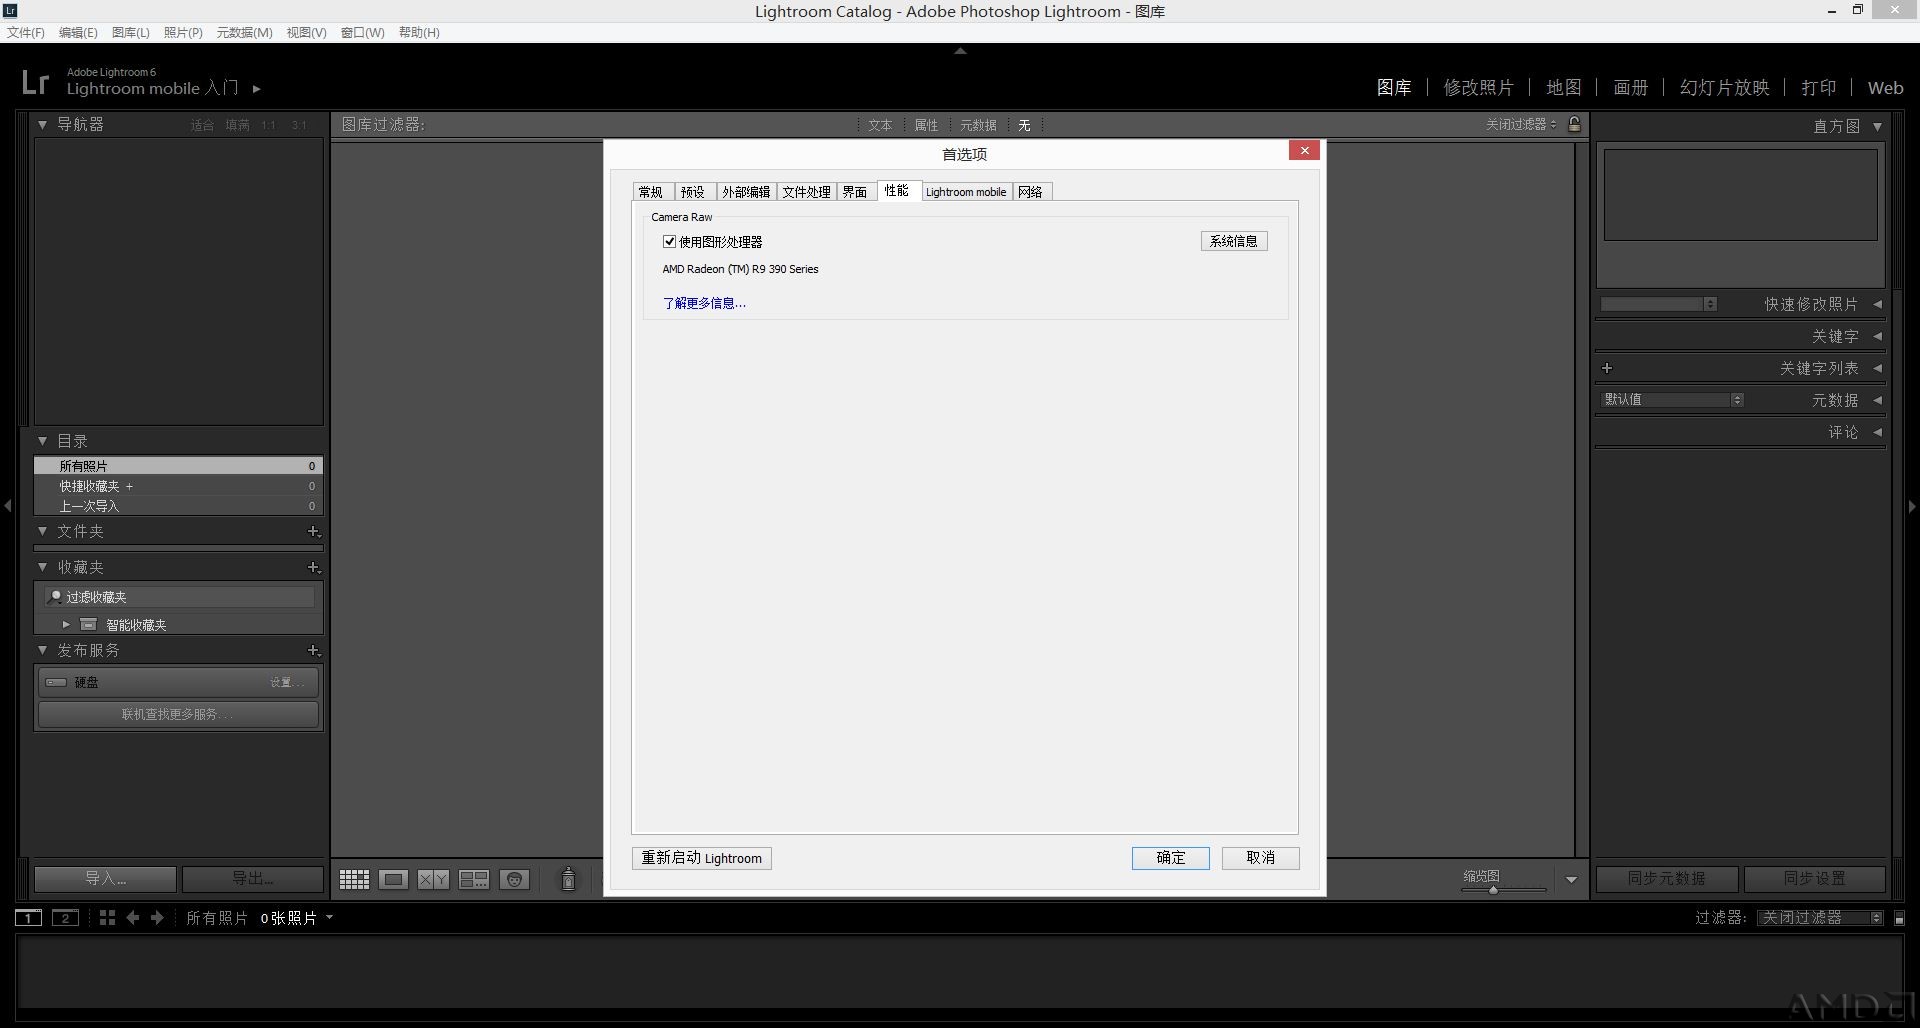Expand Quick Develop (快速修改照片) panel

pyautogui.click(x=1877, y=304)
